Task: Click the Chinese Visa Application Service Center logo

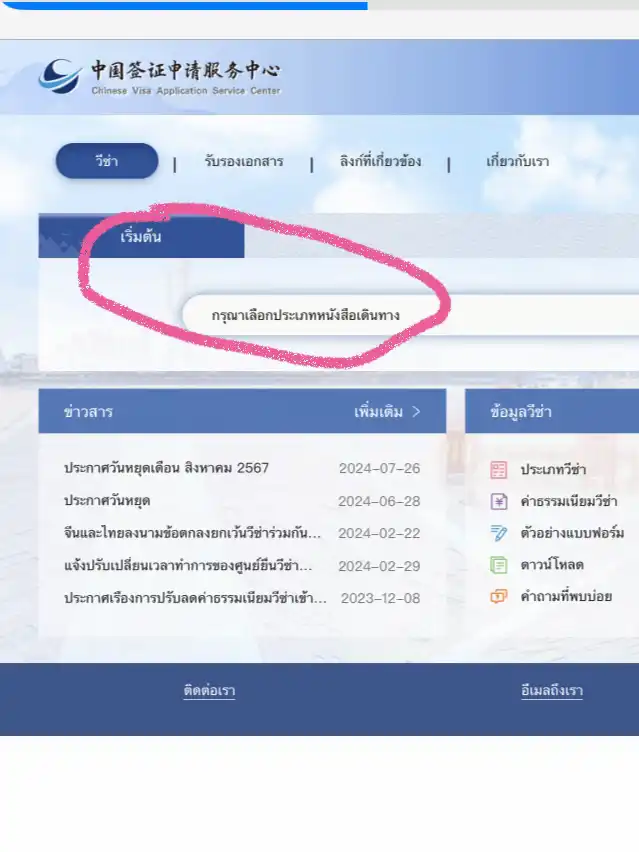Action: pyautogui.click(x=160, y=77)
